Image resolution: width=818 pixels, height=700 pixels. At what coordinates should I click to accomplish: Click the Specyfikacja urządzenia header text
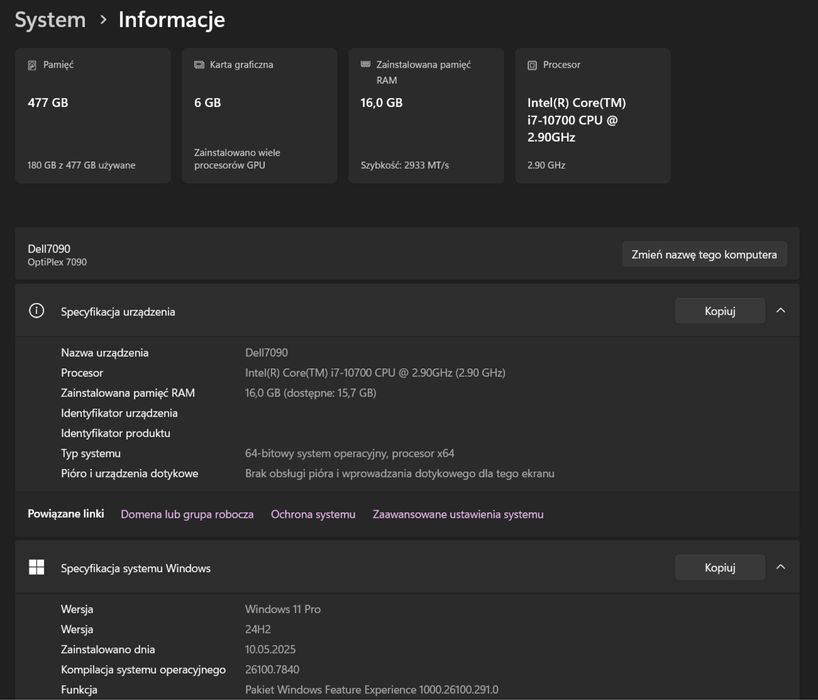pyautogui.click(x=118, y=312)
